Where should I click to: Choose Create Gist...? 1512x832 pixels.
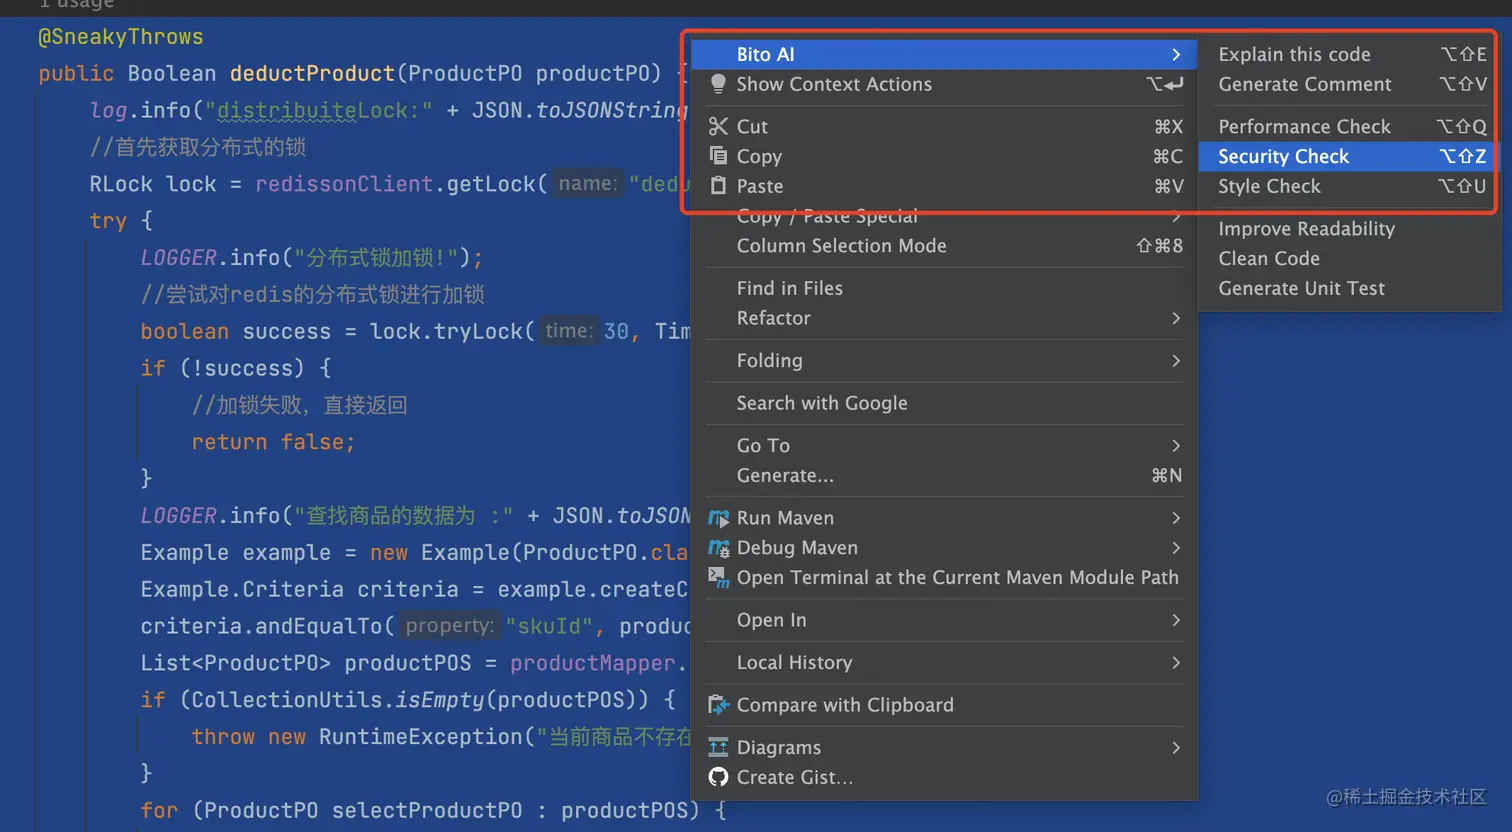point(944,777)
